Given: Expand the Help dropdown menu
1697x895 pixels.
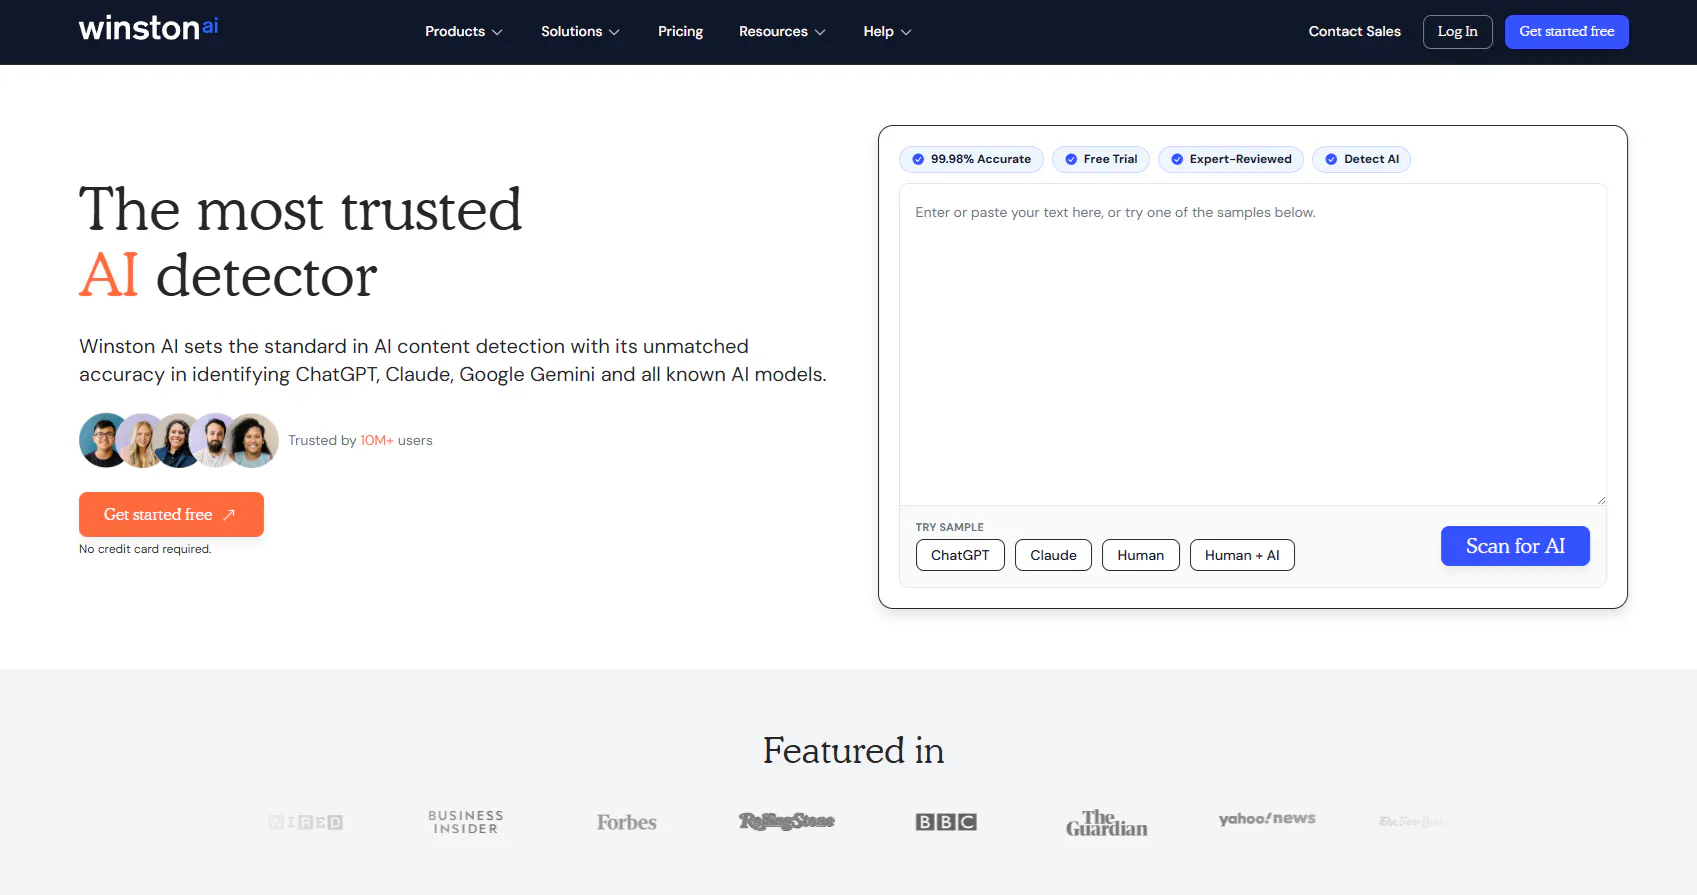Looking at the screenshot, I should click(888, 32).
